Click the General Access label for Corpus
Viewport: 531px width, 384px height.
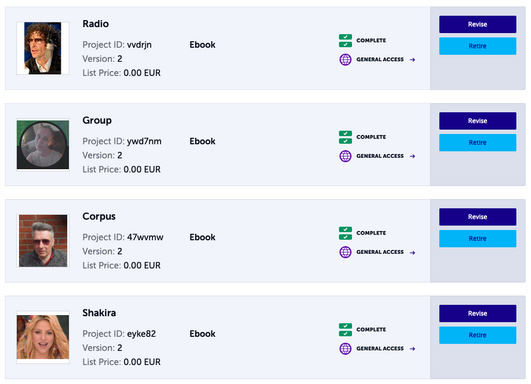pos(380,252)
